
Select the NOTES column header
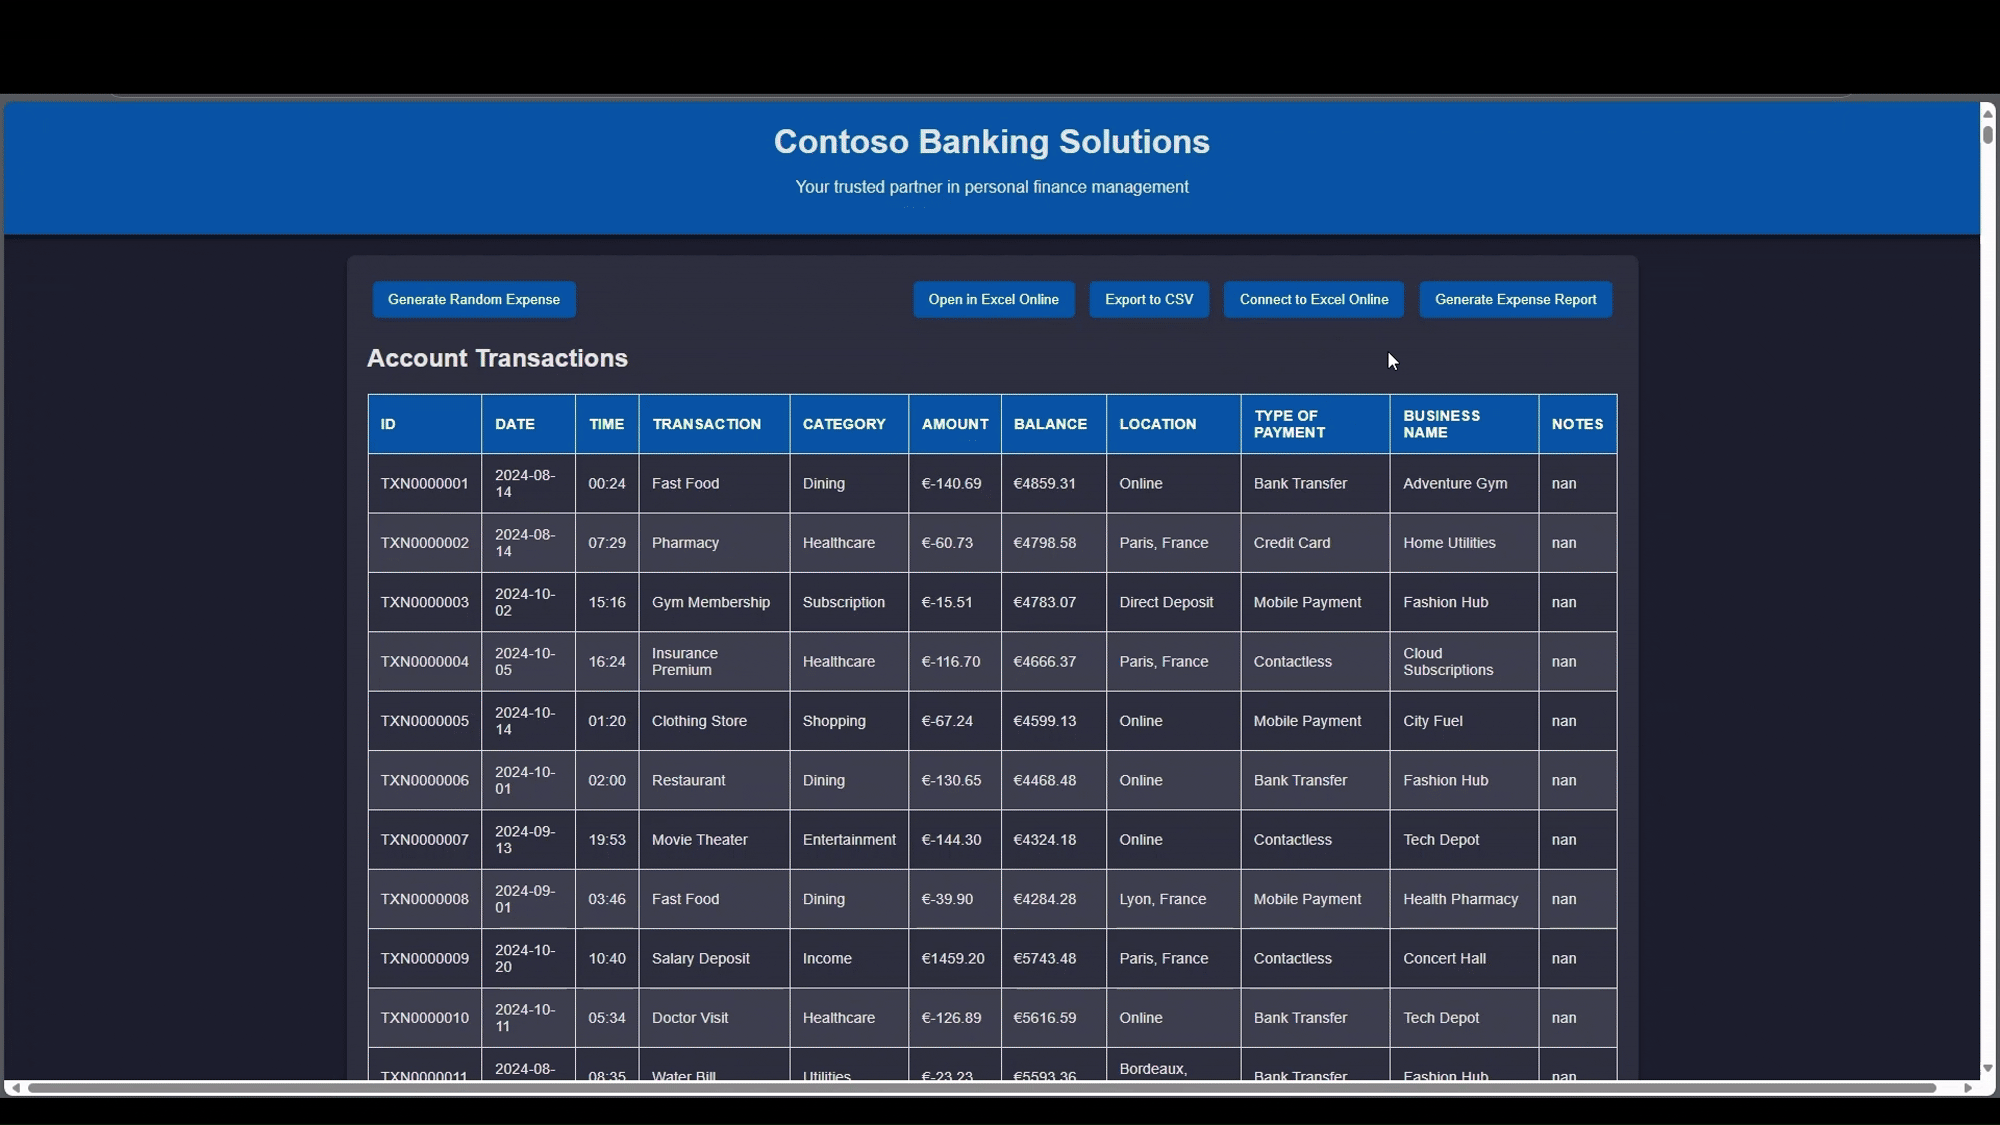coord(1578,424)
